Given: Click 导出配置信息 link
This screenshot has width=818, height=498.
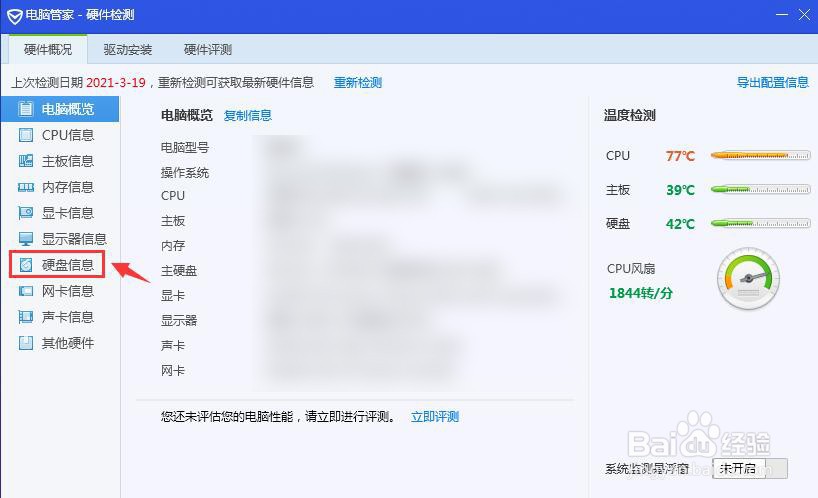Looking at the screenshot, I should pyautogui.click(x=773, y=82).
